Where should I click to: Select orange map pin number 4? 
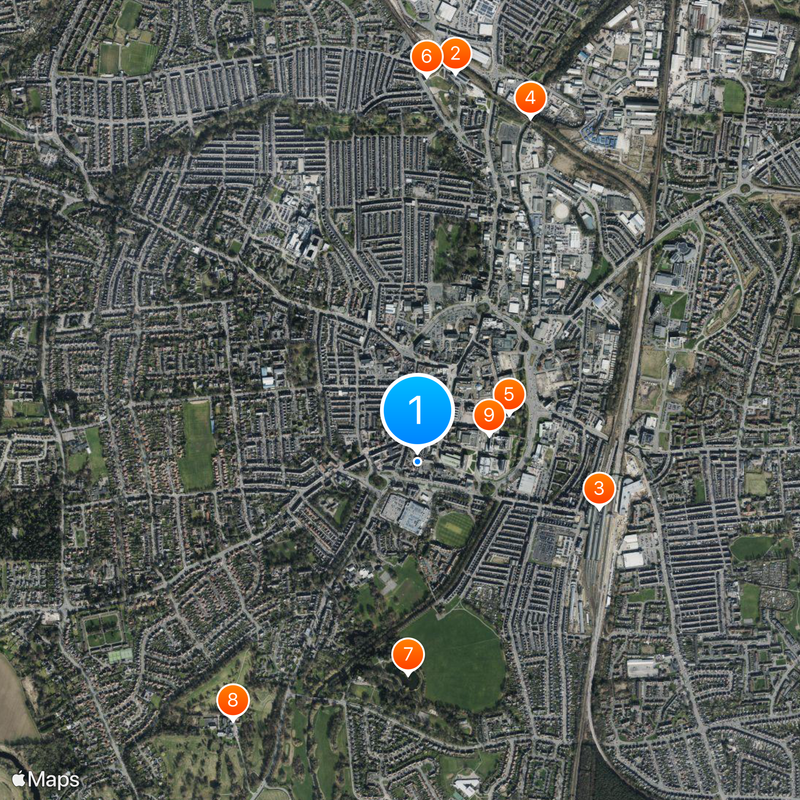click(531, 98)
